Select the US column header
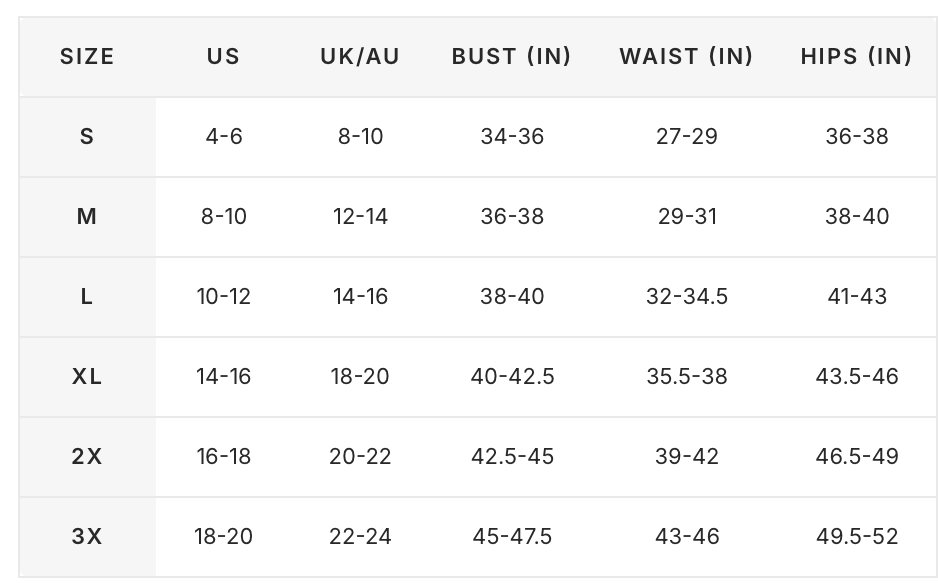This screenshot has height=588, width=938. pyautogui.click(x=223, y=57)
